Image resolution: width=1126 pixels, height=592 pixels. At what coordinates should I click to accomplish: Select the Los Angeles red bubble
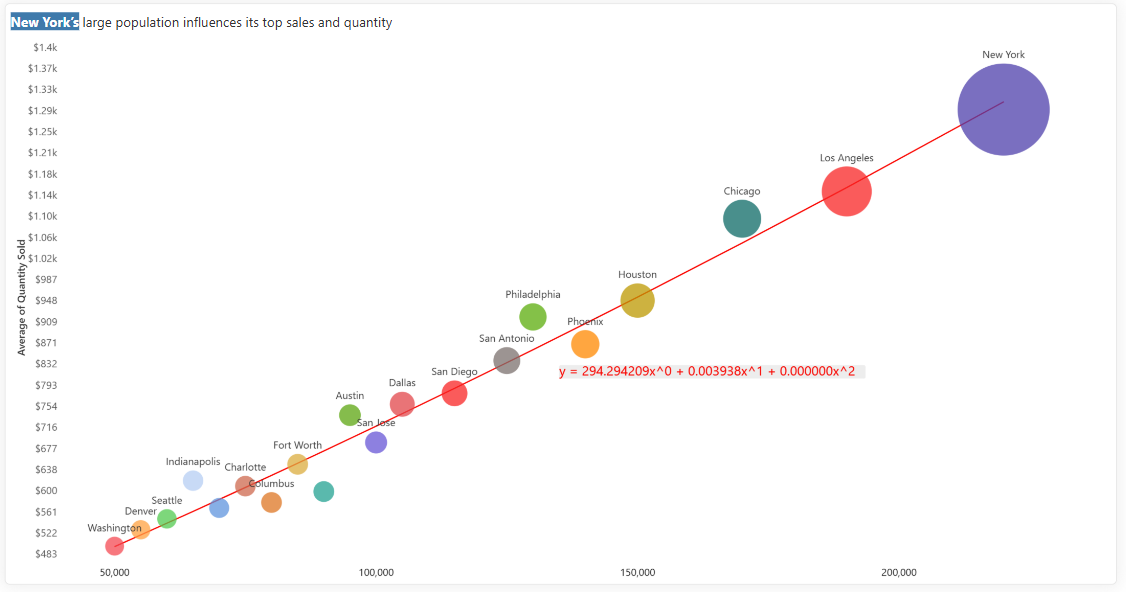pyautogui.click(x=847, y=191)
